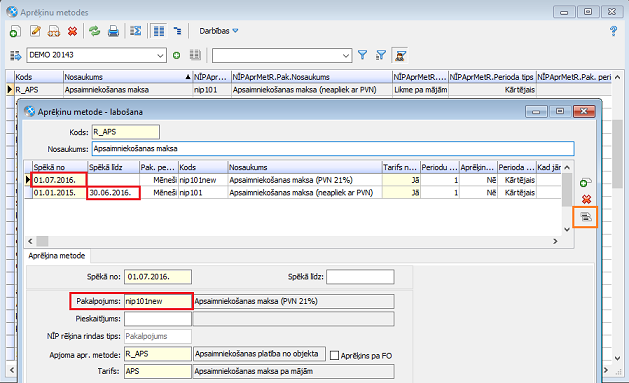Sort main list by Kods column
Viewport: 629px width, 383px height.
pos(39,77)
